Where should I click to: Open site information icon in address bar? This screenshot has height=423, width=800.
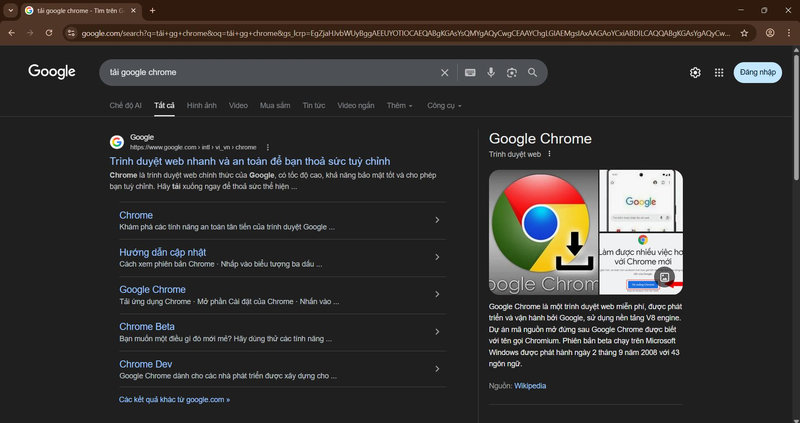71,33
